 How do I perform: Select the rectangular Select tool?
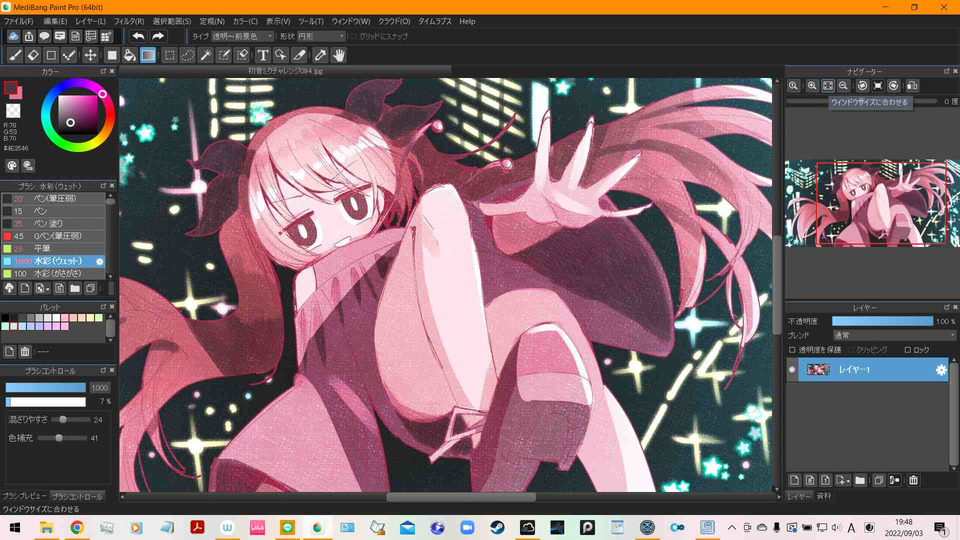(x=170, y=56)
